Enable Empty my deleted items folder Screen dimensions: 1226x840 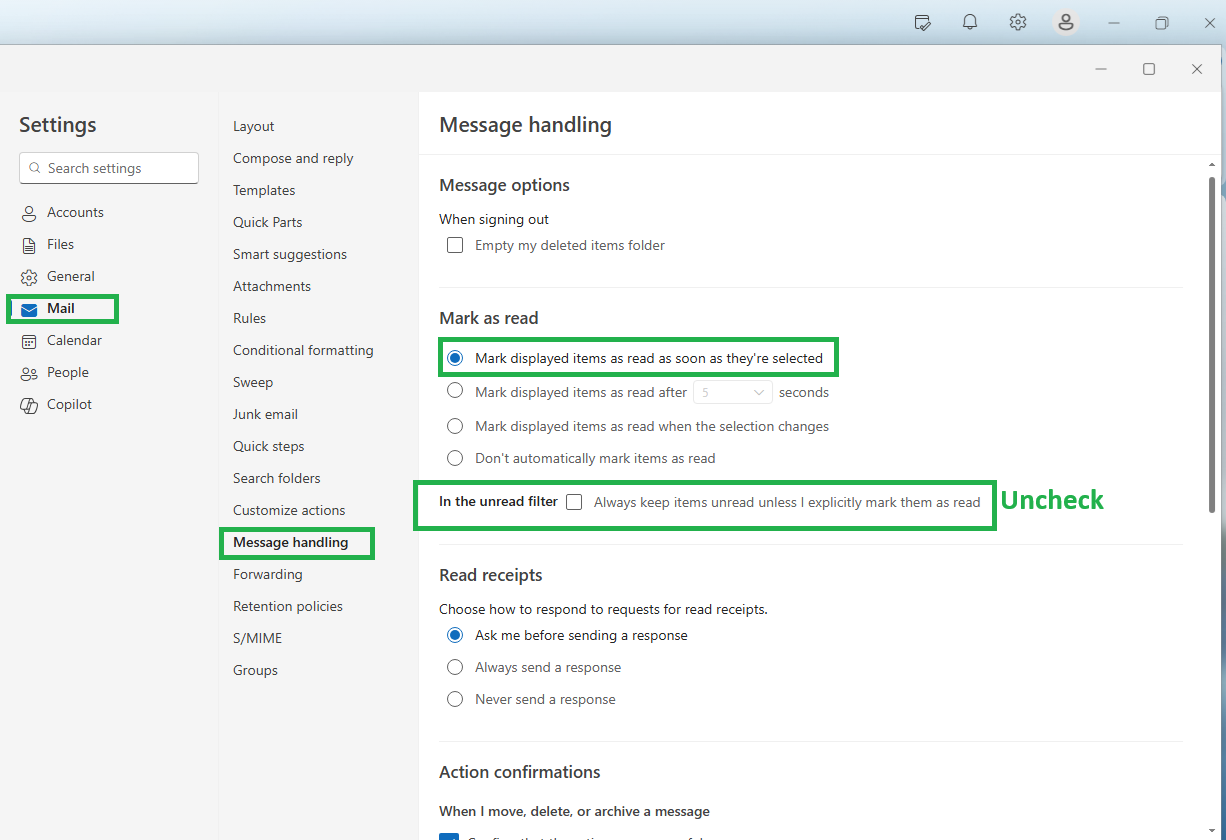coord(455,245)
